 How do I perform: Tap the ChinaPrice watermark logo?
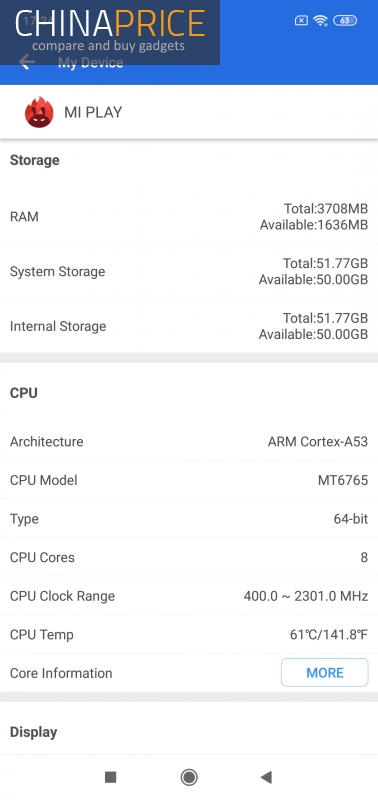click(x=110, y=32)
